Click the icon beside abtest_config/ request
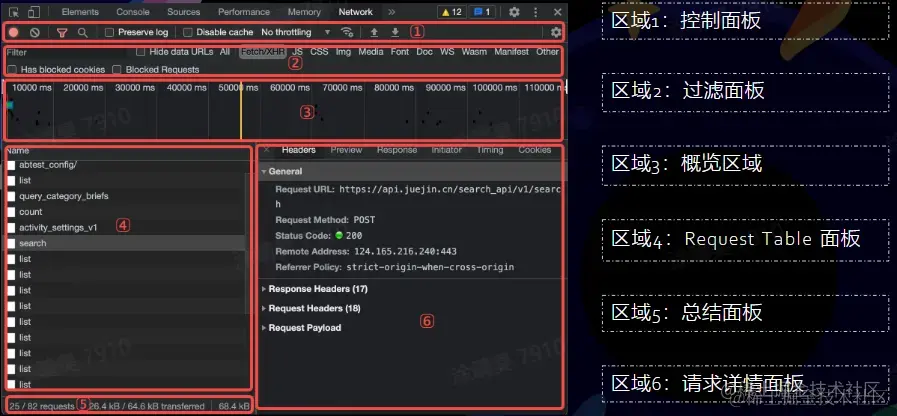 tap(11, 165)
